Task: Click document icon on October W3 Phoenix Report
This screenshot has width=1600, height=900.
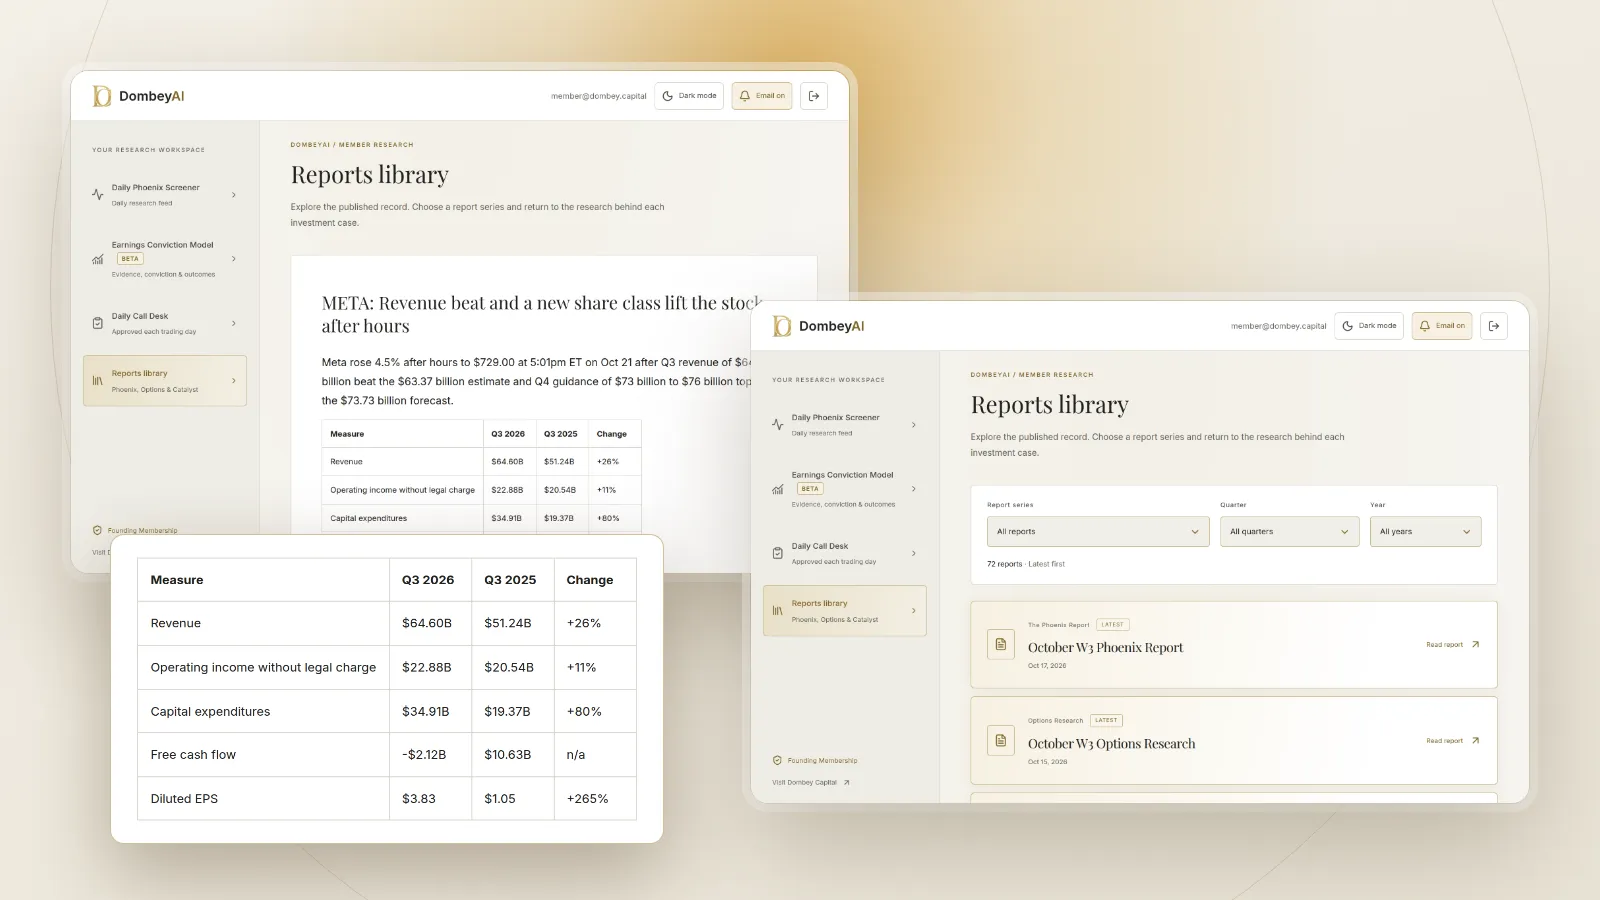Action: click(1001, 644)
